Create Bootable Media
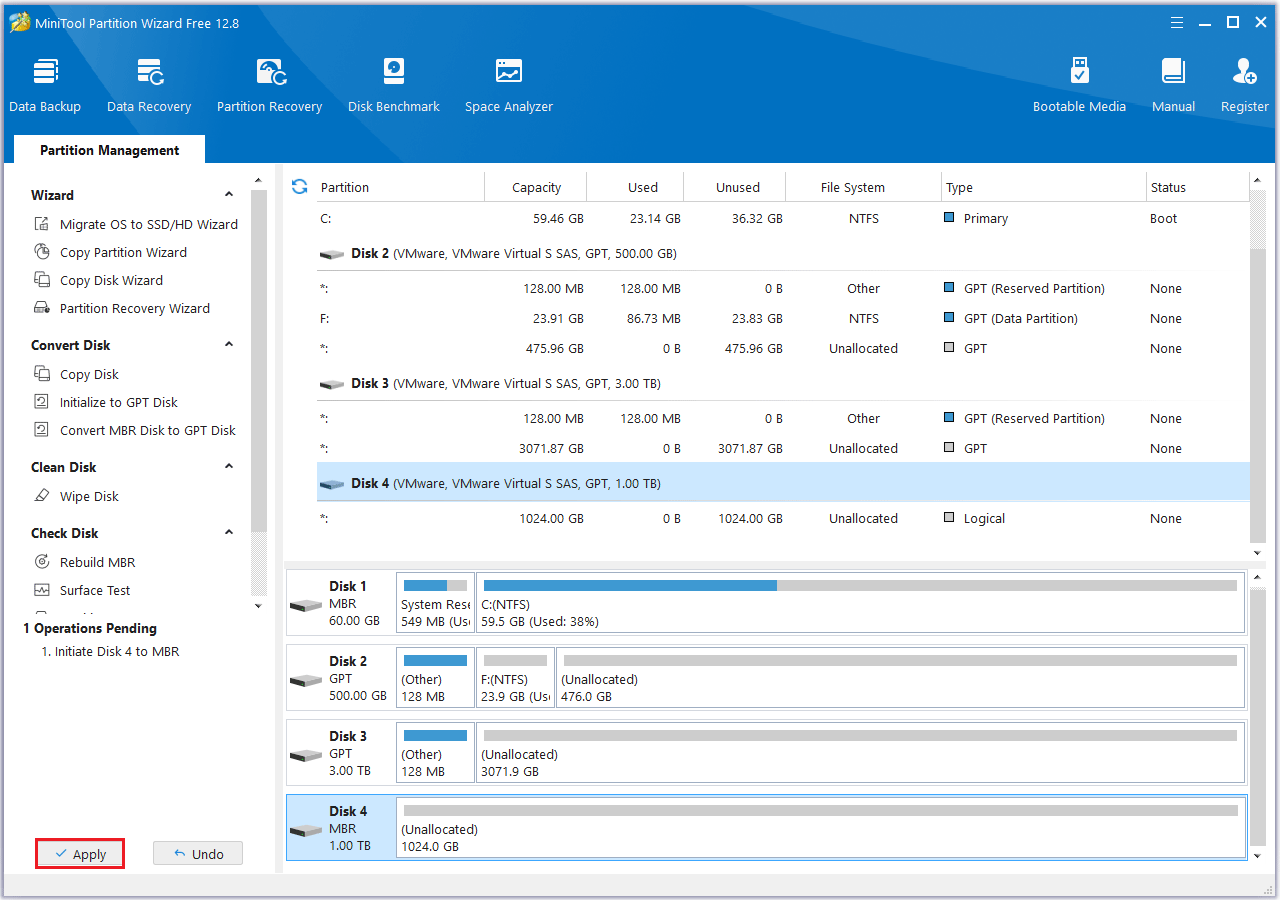The height and width of the screenshot is (900, 1280). tap(1079, 86)
